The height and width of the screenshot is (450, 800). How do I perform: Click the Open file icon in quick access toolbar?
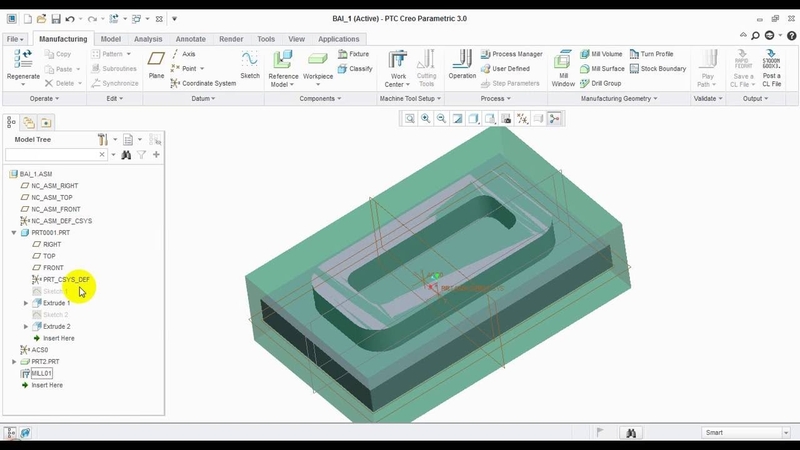pos(41,19)
